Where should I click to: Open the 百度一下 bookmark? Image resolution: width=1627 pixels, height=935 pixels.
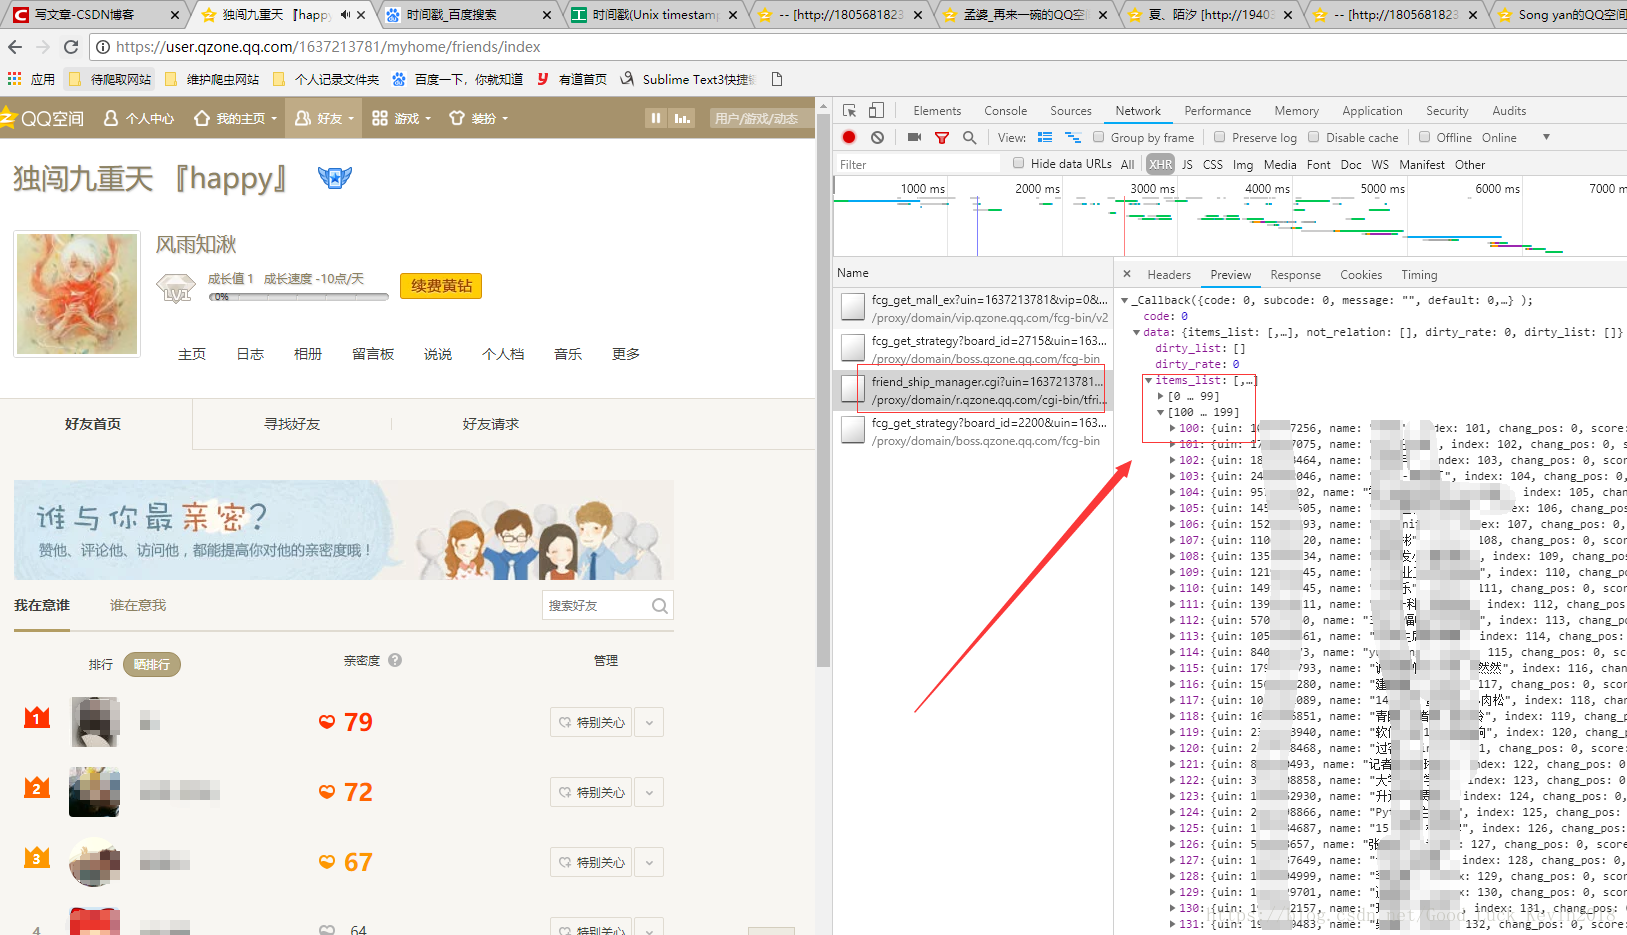tap(458, 79)
